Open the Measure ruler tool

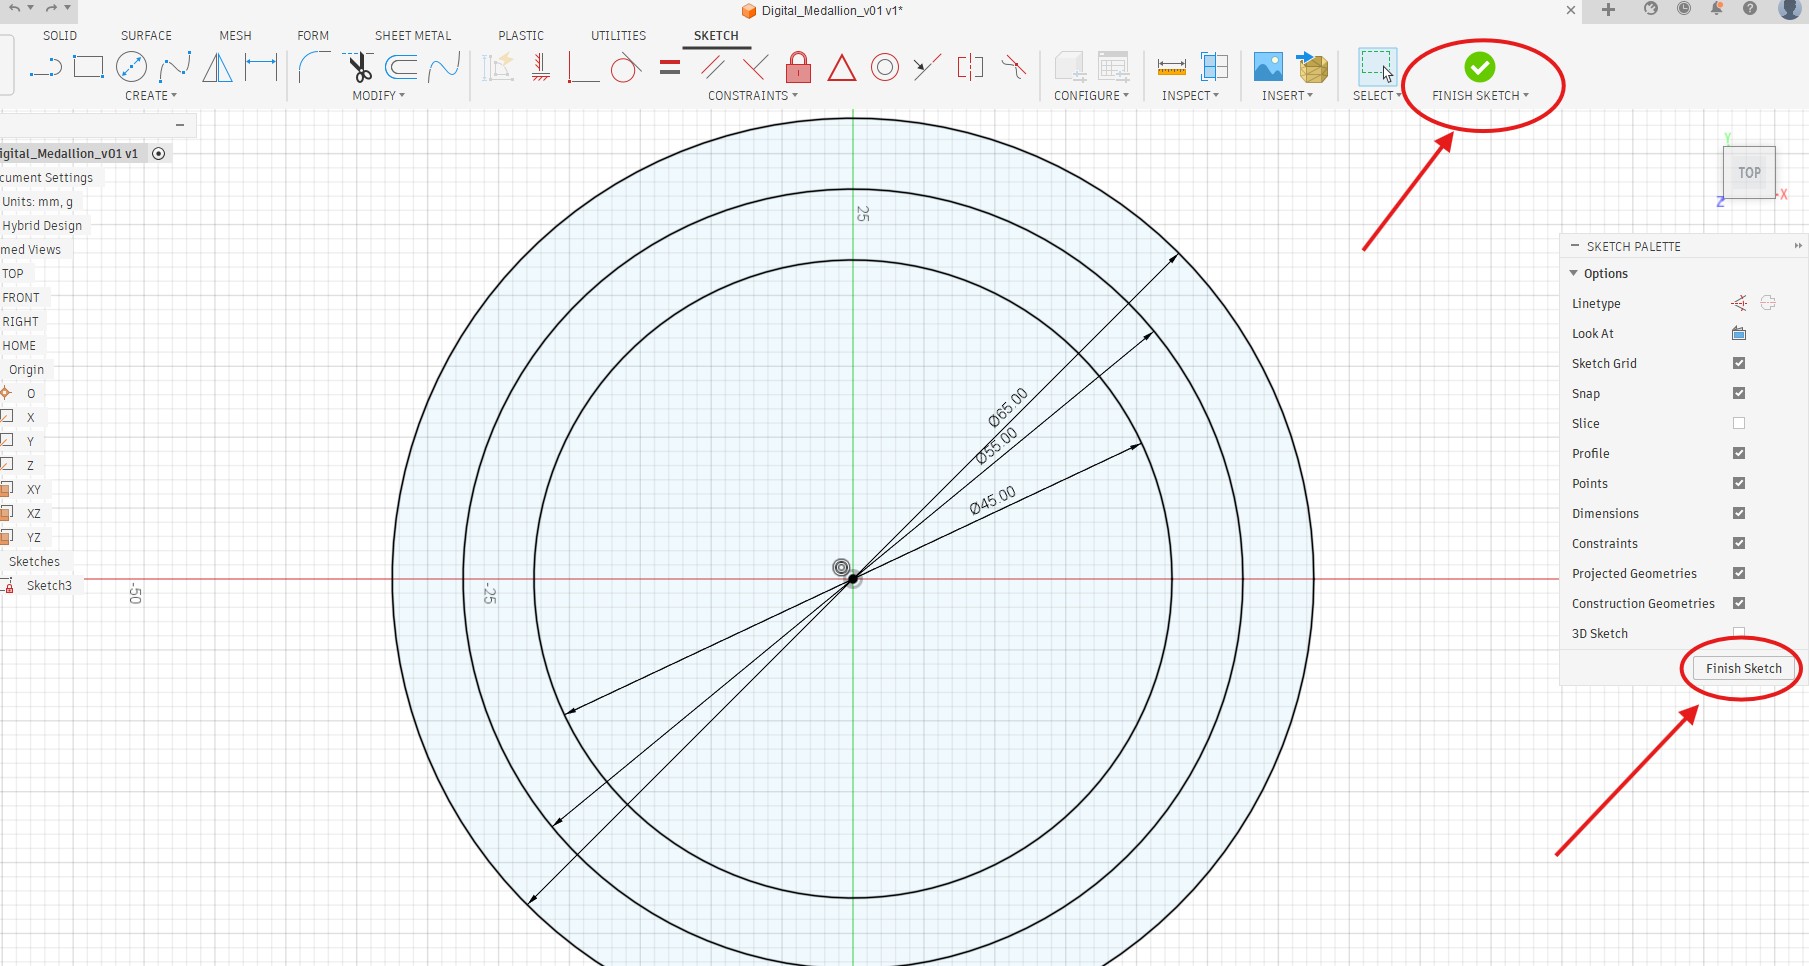(1172, 68)
